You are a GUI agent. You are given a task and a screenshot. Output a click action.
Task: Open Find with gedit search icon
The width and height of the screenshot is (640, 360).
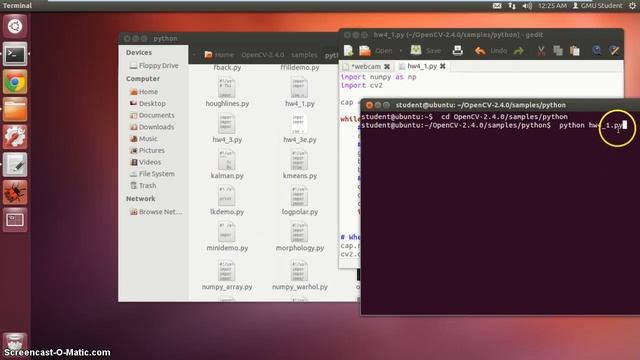[x=596, y=51]
